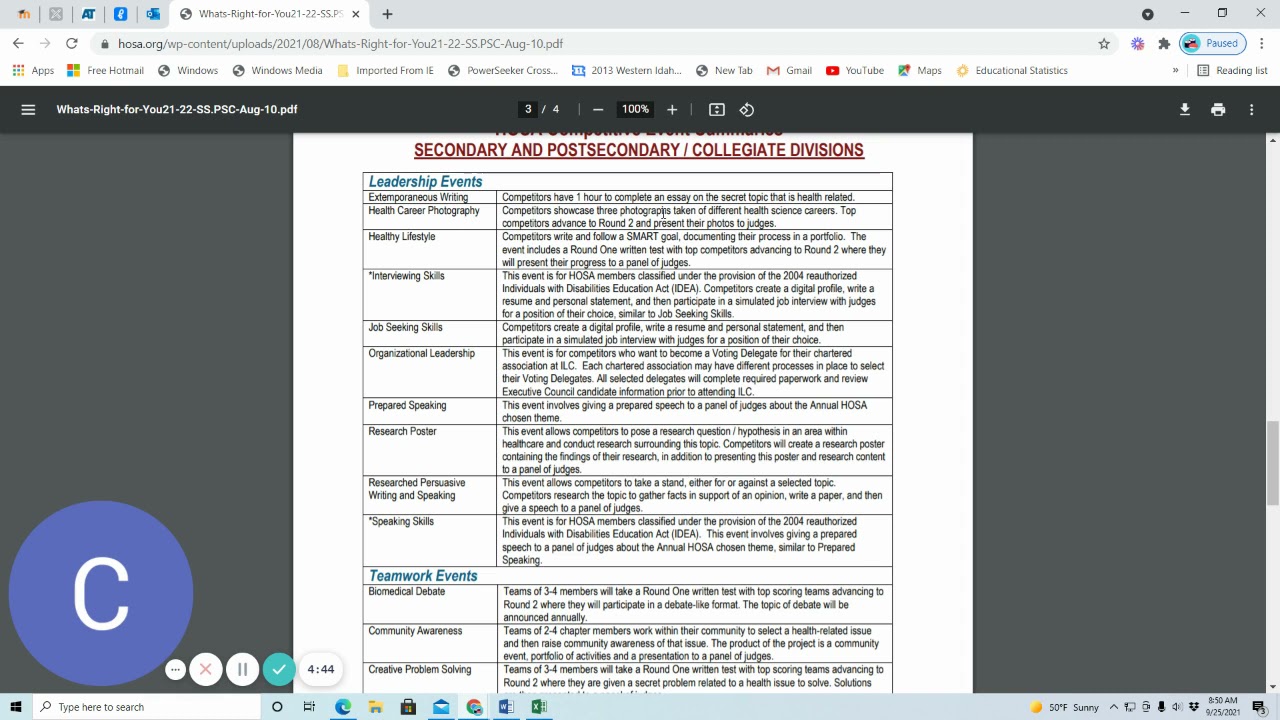Click the 100% zoom level field
1280x720 pixels.
pyautogui.click(x=635, y=110)
